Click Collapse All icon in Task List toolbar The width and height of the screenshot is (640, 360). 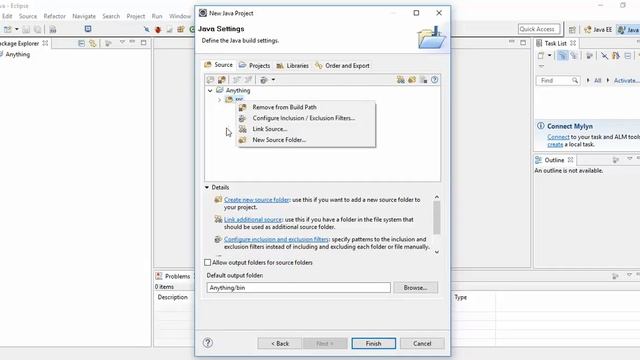coord(628,56)
